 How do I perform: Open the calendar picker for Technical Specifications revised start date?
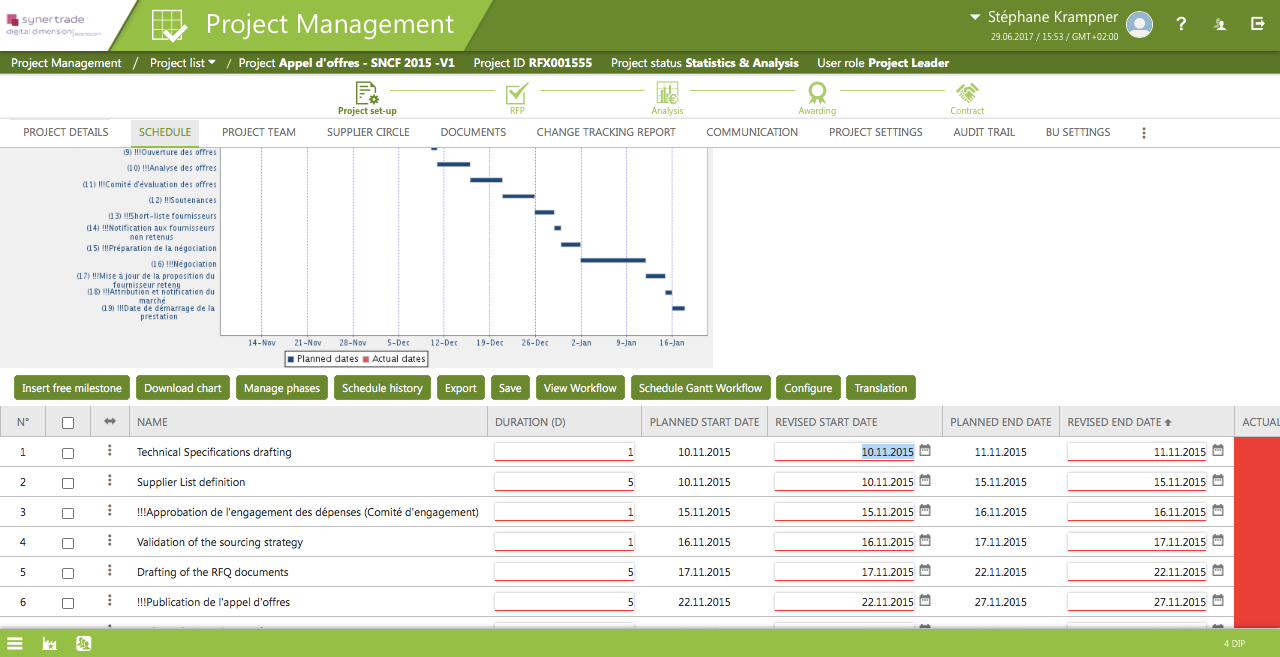(x=923, y=451)
